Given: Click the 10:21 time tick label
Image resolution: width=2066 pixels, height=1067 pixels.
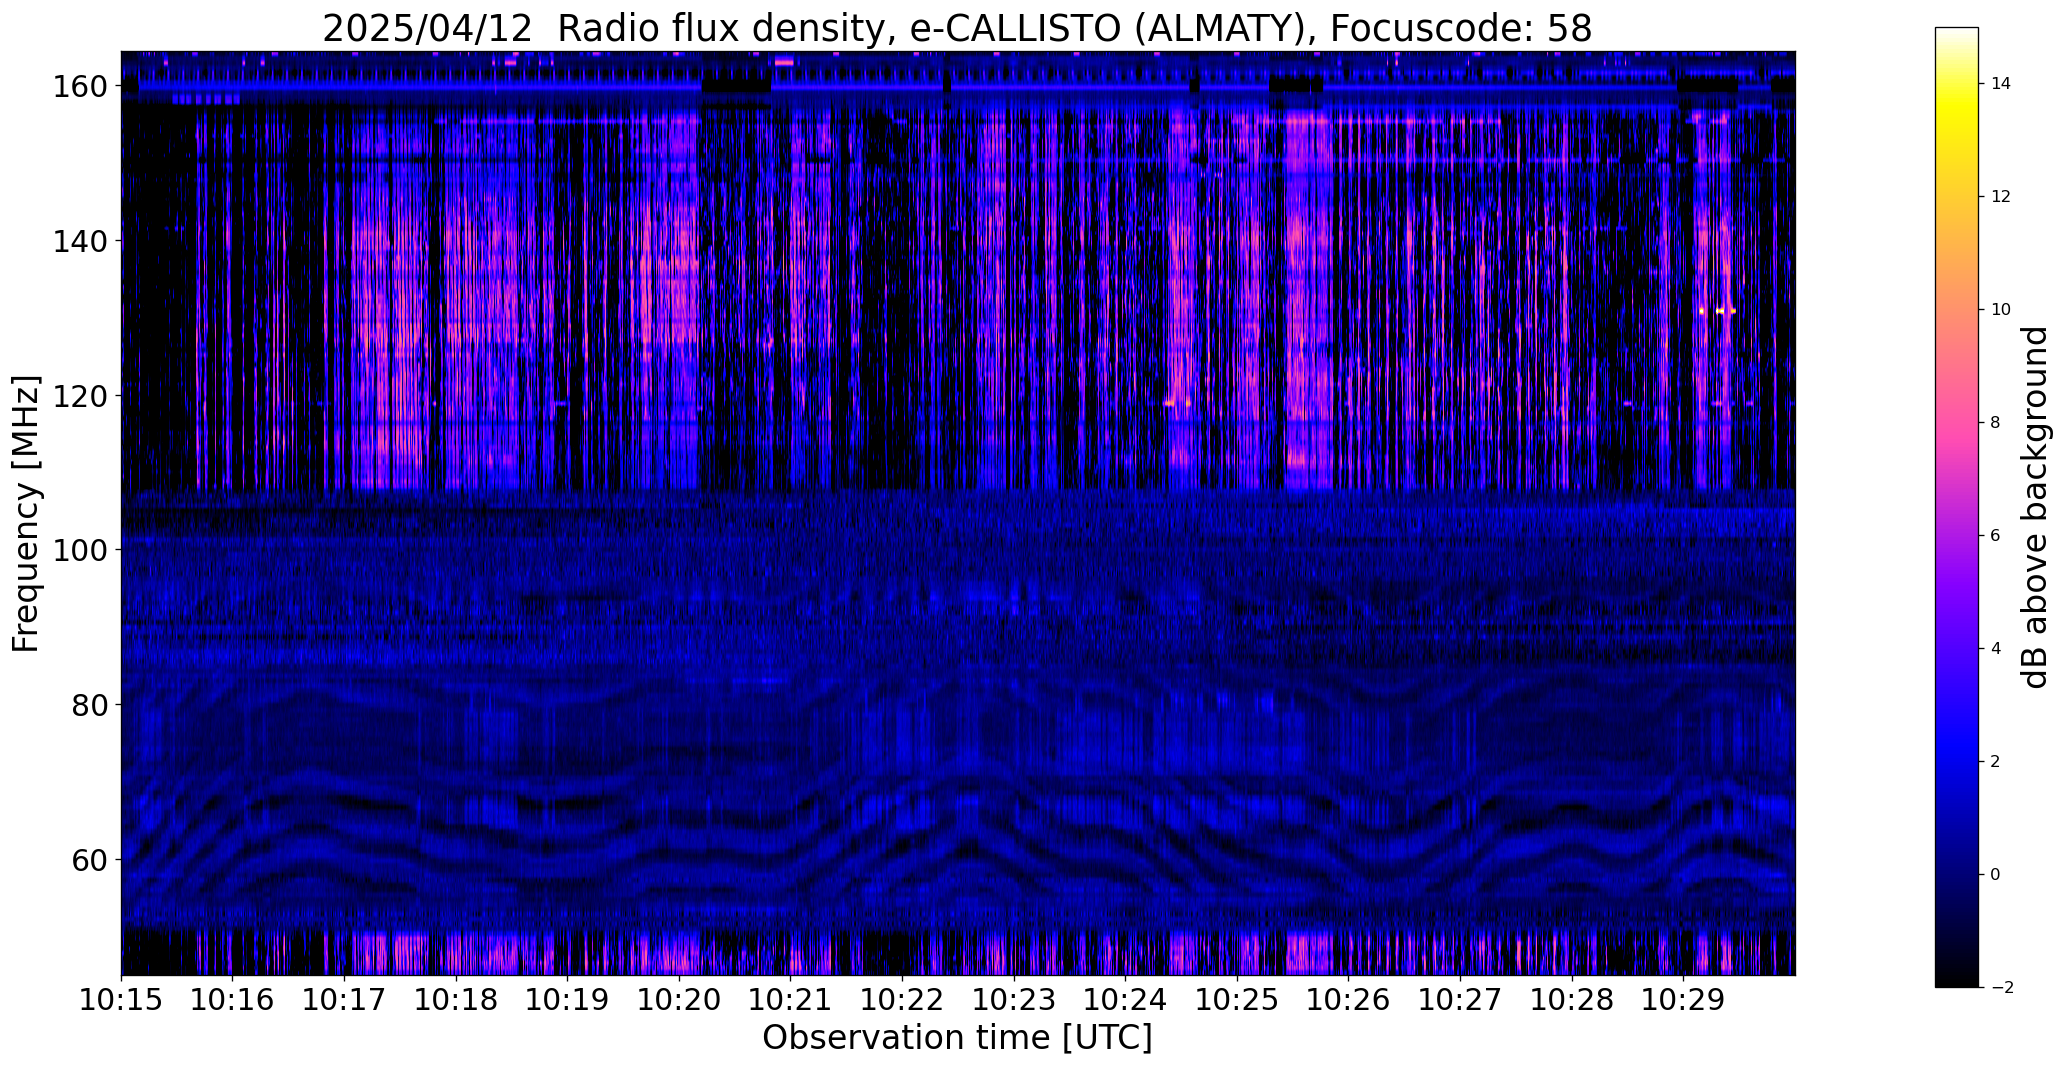Looking at the screenshot, I should point(790,1001).
